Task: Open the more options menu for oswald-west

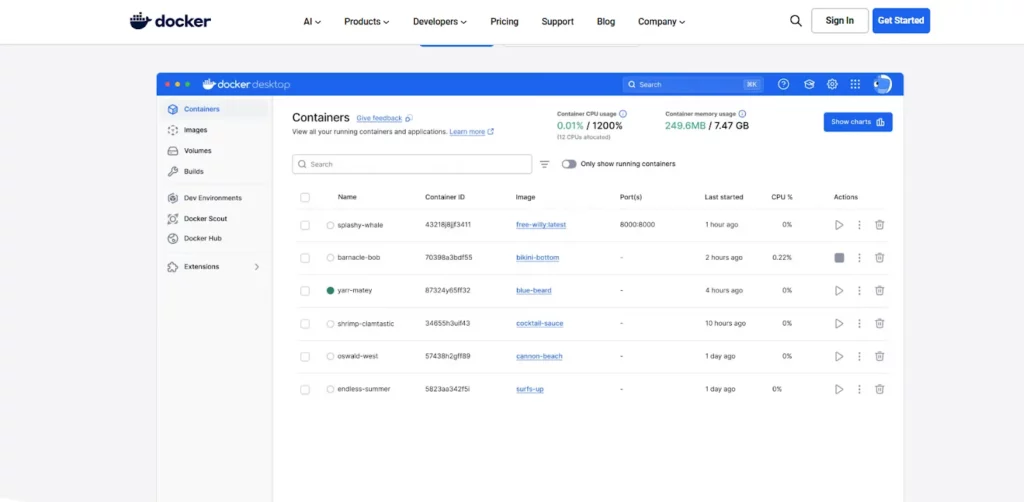Action: tap(859, 357)
